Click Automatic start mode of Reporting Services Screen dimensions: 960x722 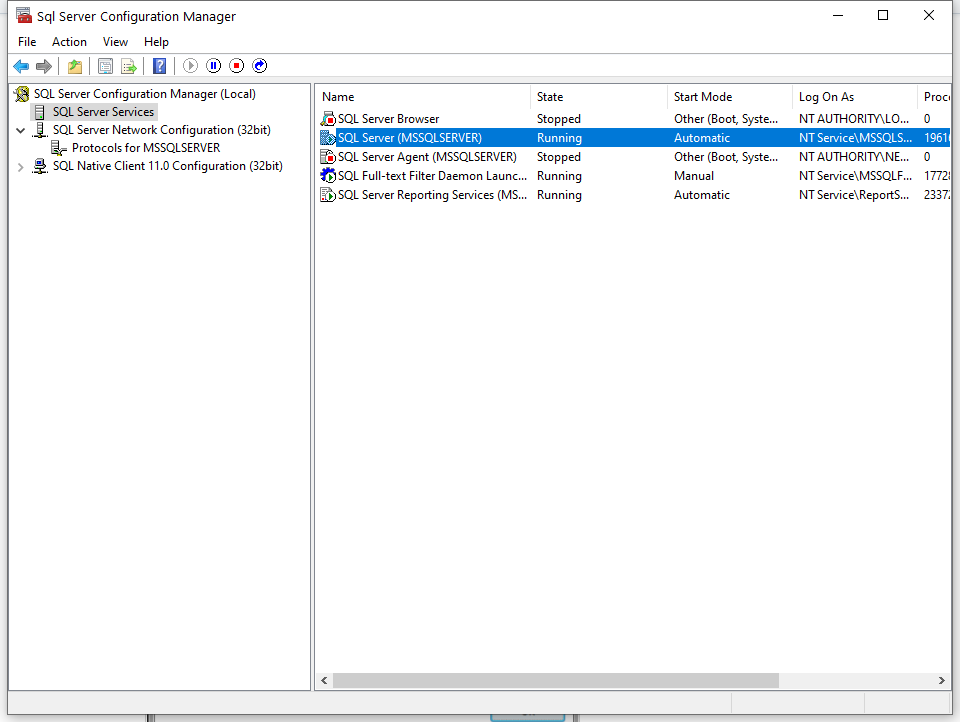702,195
